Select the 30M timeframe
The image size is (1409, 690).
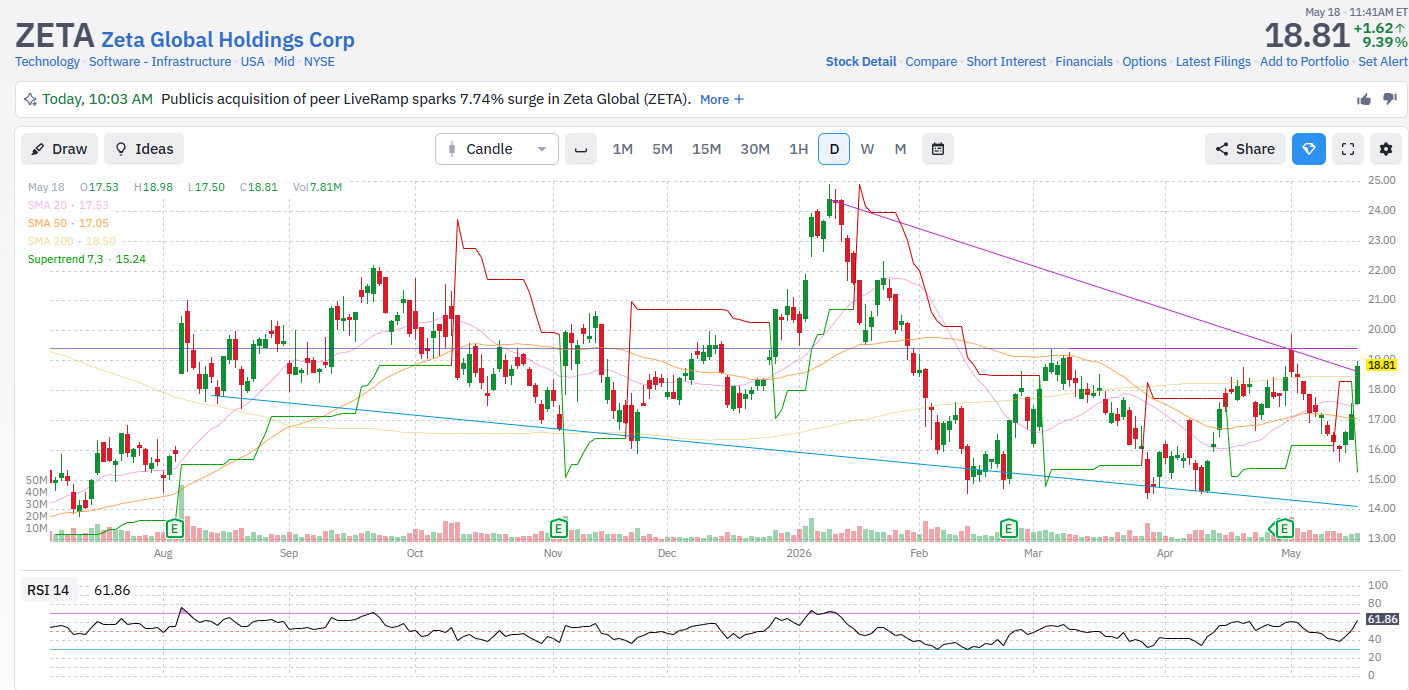tap(754, 149)
